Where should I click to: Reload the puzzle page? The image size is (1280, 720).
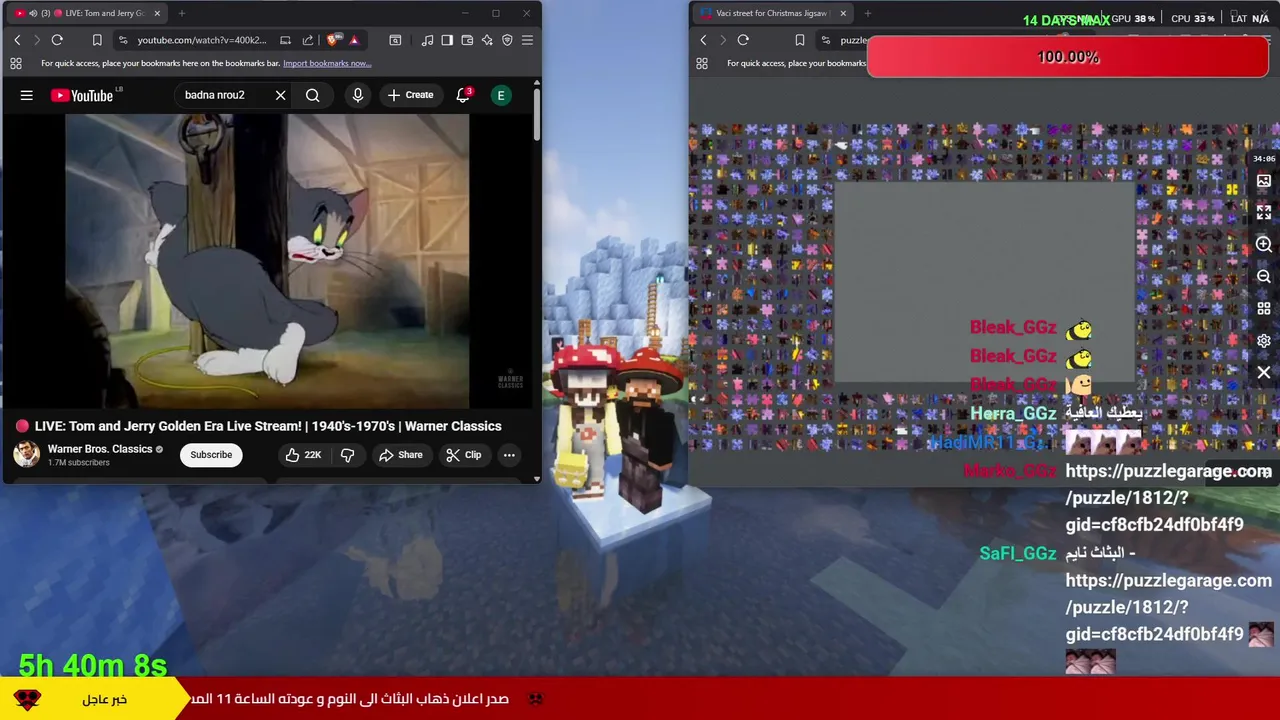click(x=743, y=40)
